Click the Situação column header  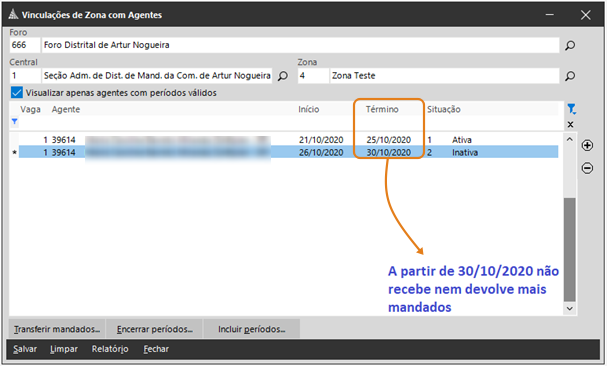click(x=444, y=109)
